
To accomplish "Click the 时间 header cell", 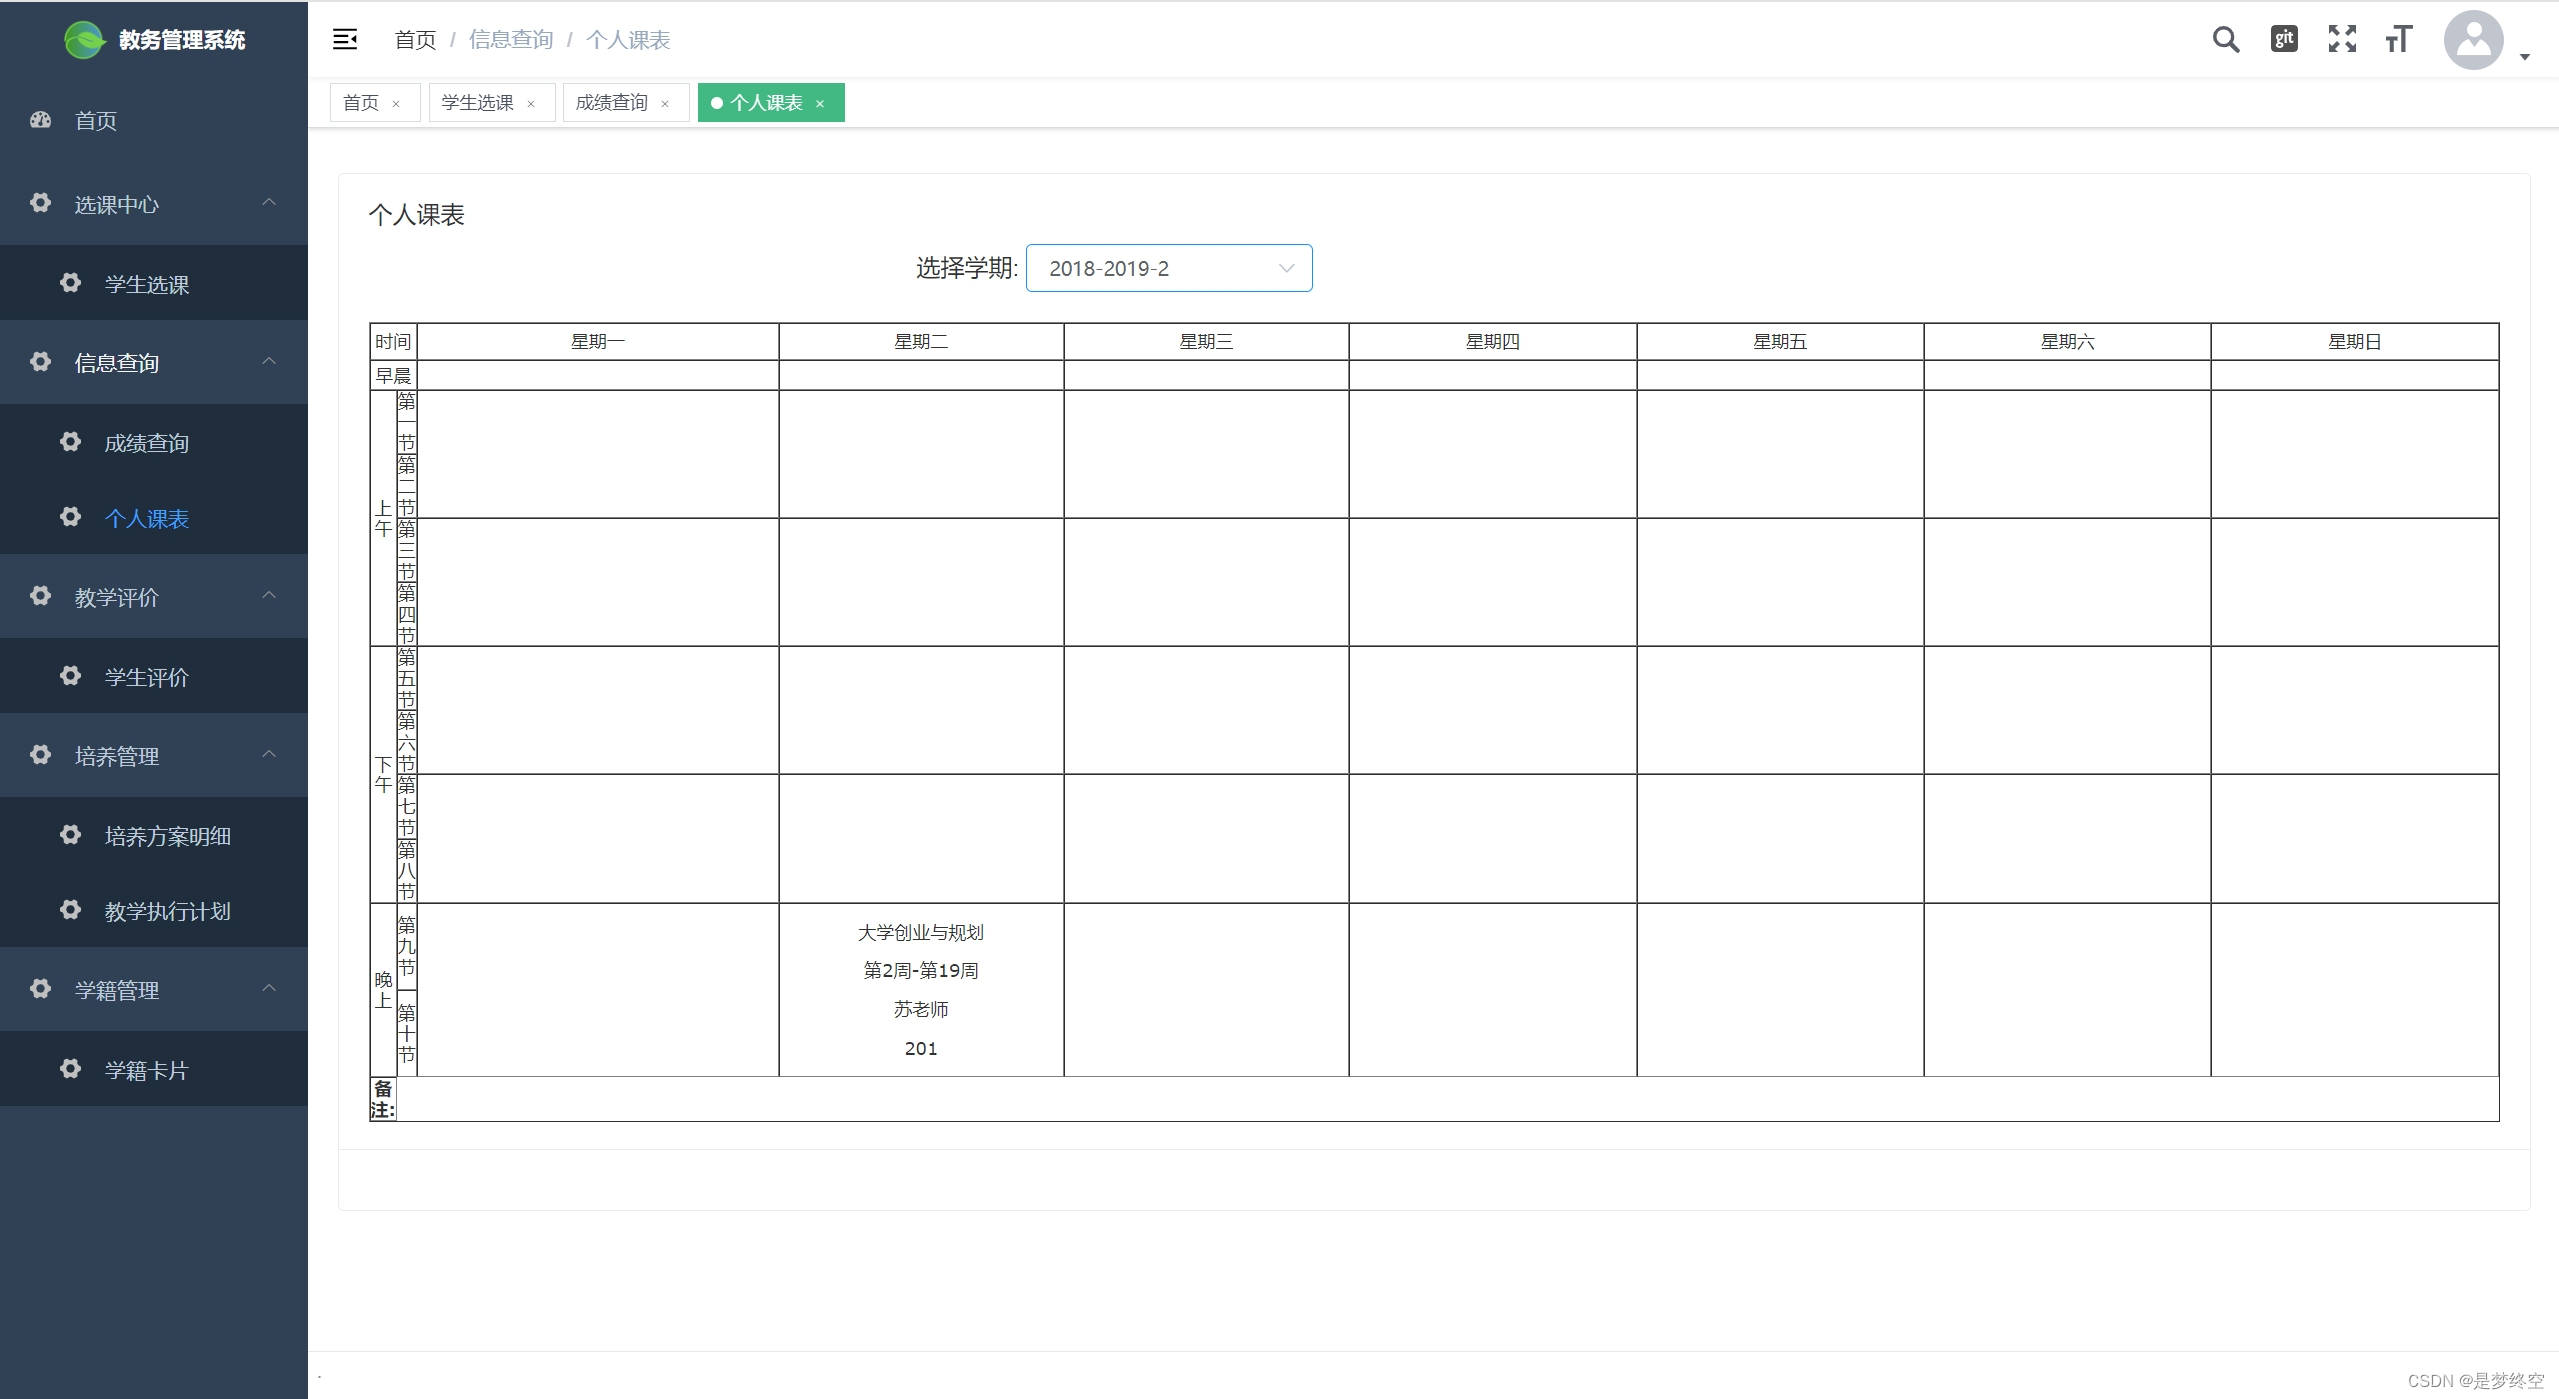I will [x=393, y=342].
